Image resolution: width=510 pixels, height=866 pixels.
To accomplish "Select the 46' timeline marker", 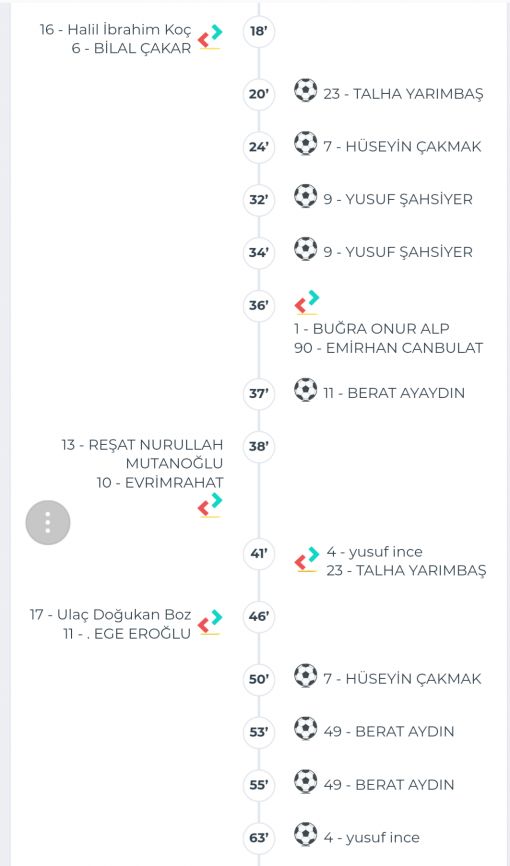I will [x=259, y=616].
